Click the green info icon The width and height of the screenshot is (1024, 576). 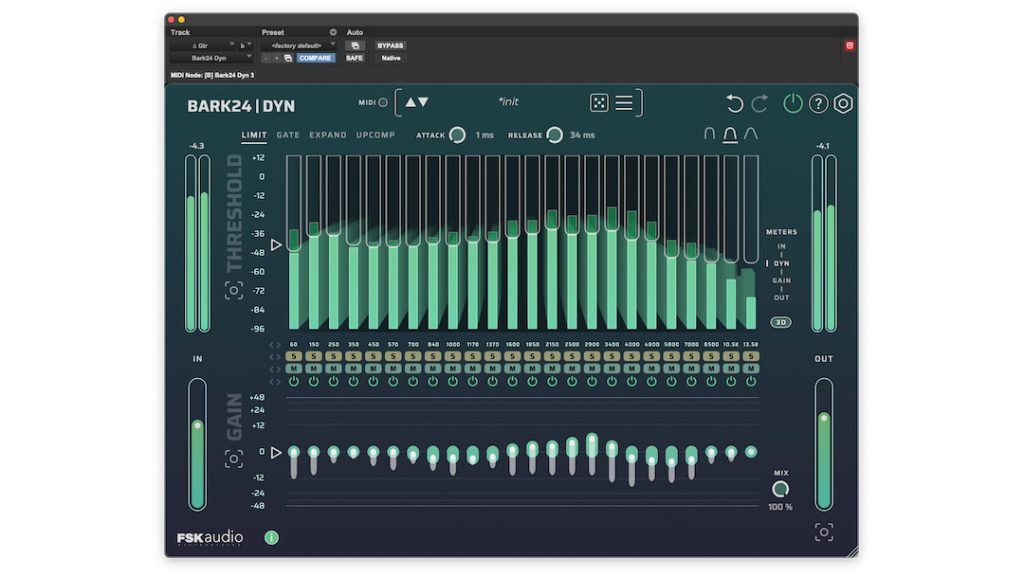[x=272, y=537]
